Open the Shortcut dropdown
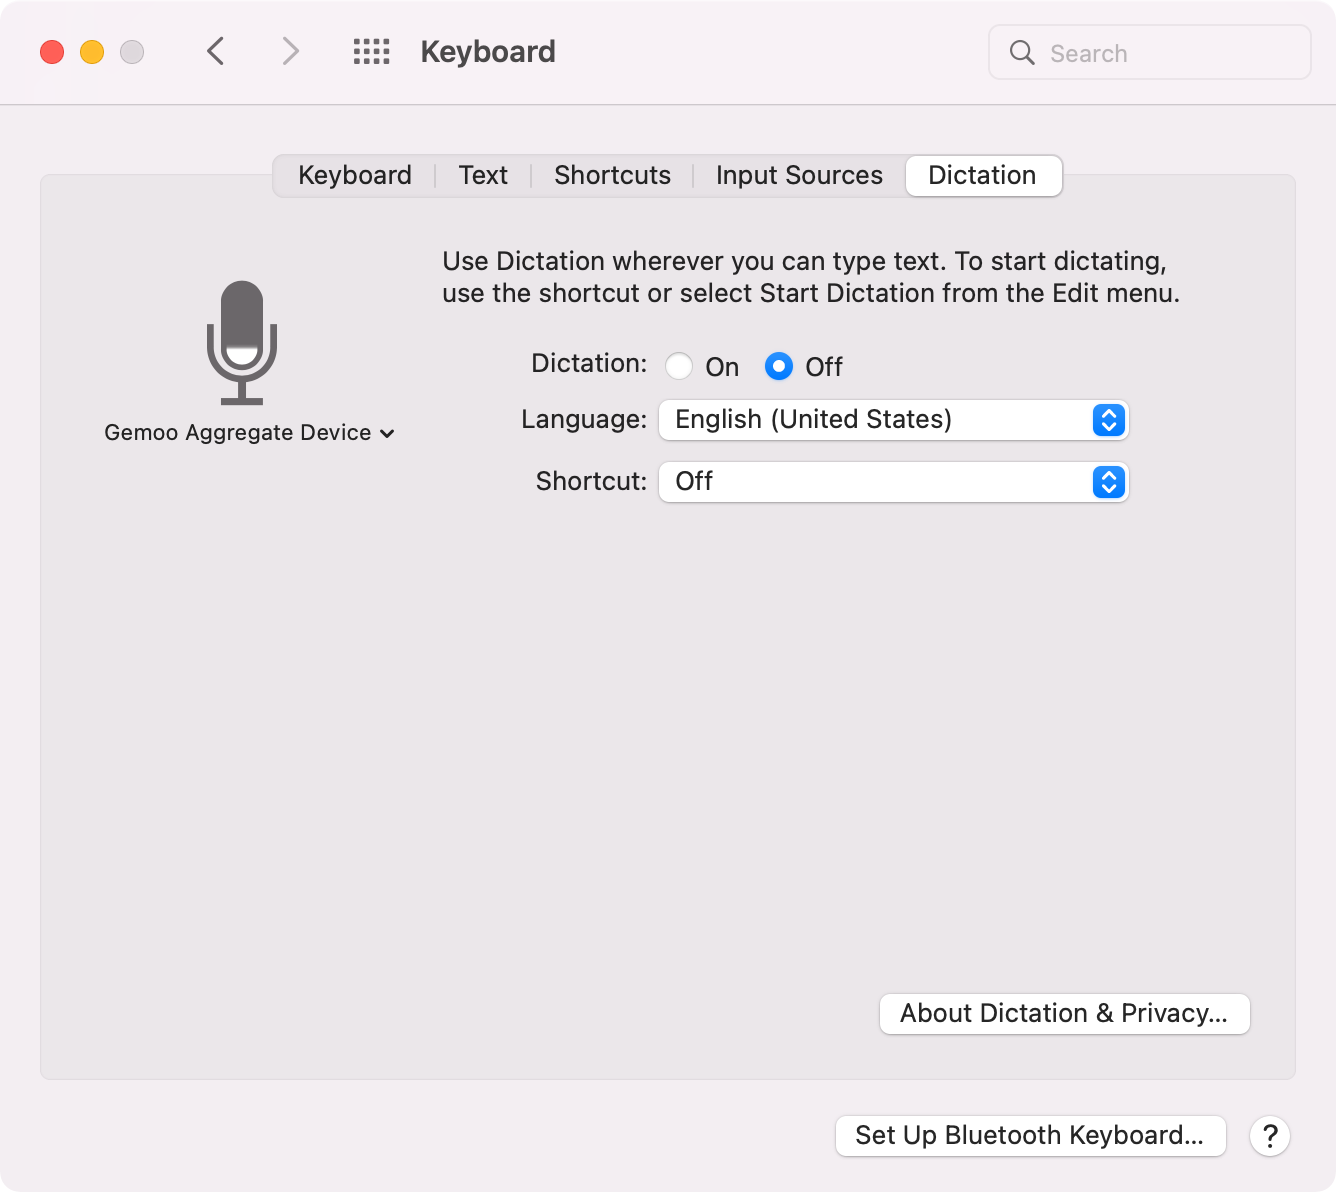The width and height of the screenshot is (1336, 1192). tap(893, 482)
